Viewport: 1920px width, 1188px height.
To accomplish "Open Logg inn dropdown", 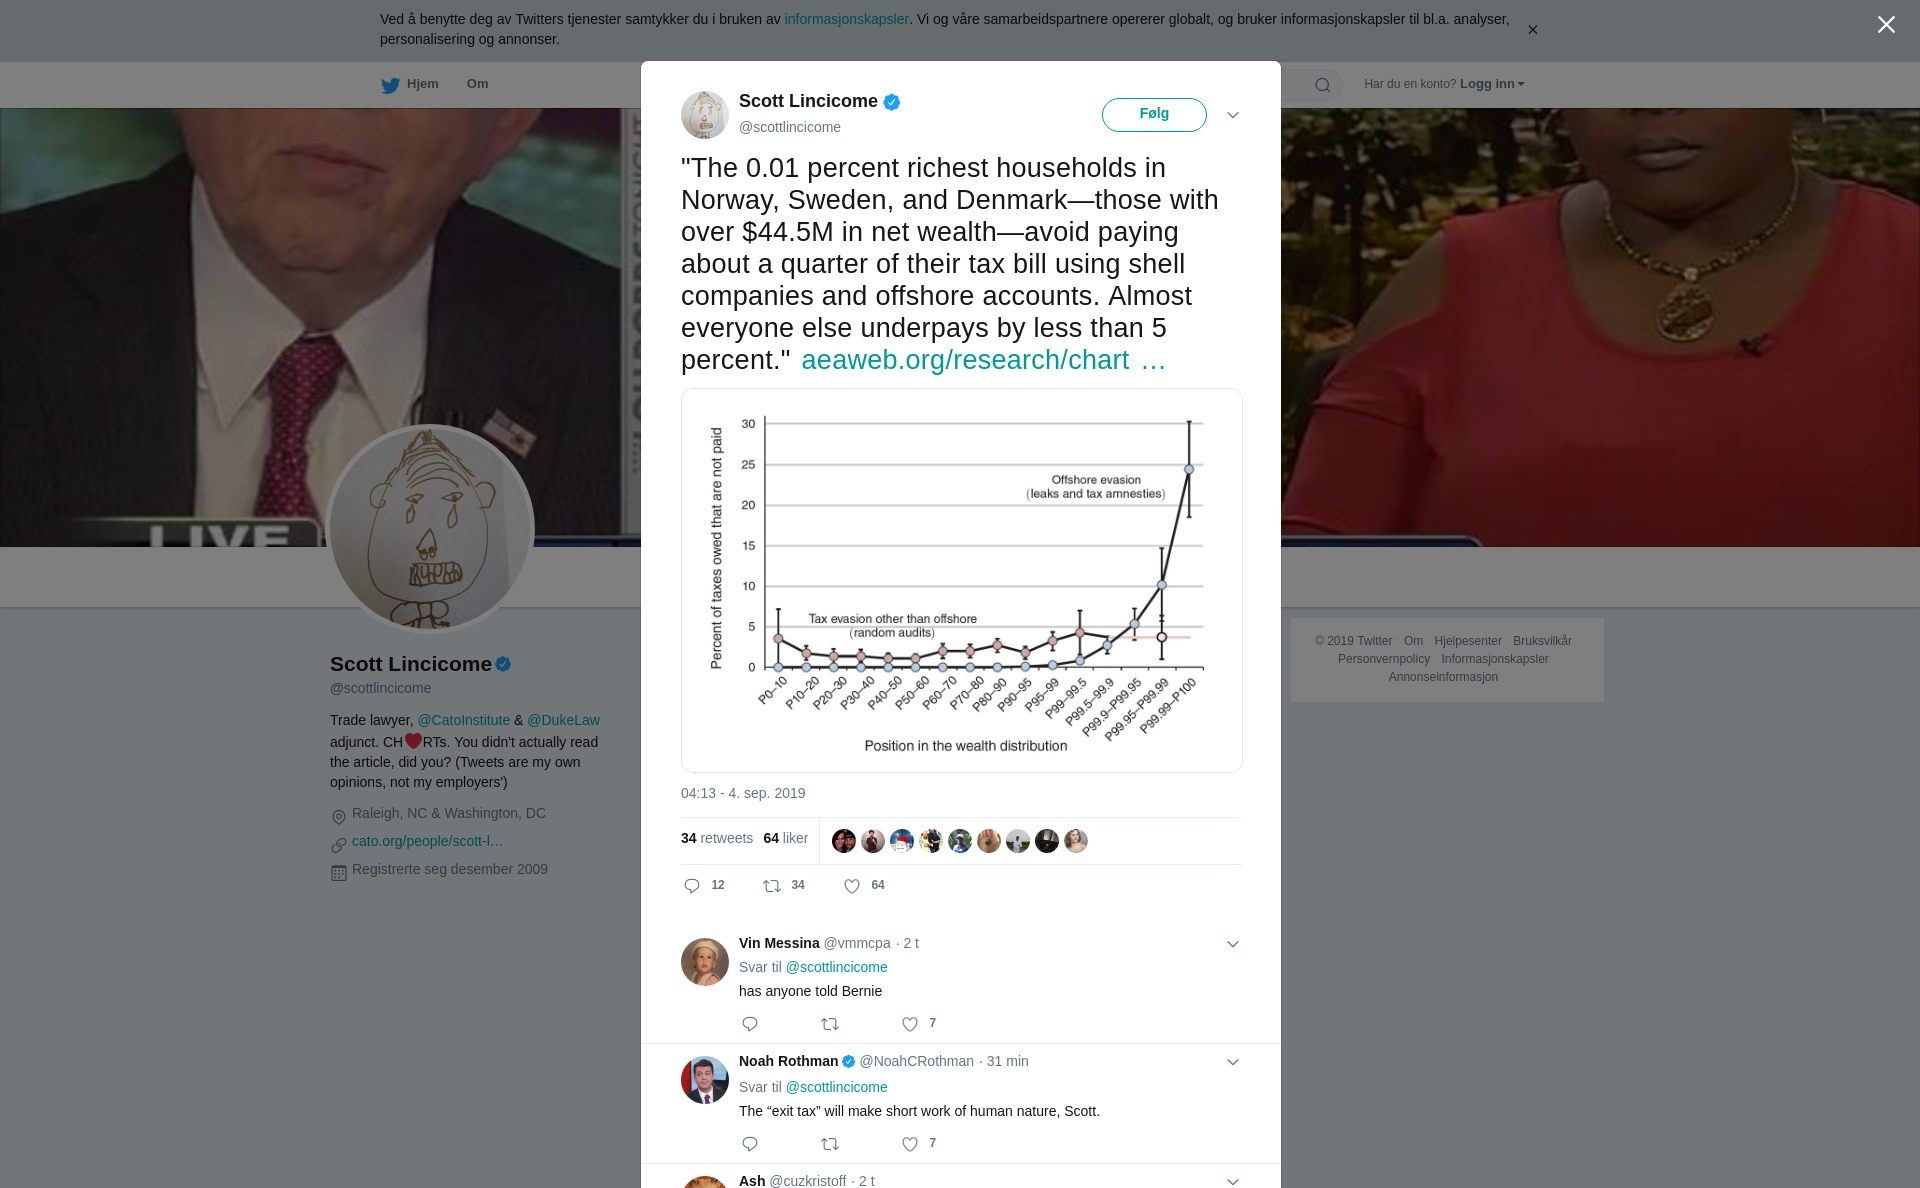I will click(1492, 84).
